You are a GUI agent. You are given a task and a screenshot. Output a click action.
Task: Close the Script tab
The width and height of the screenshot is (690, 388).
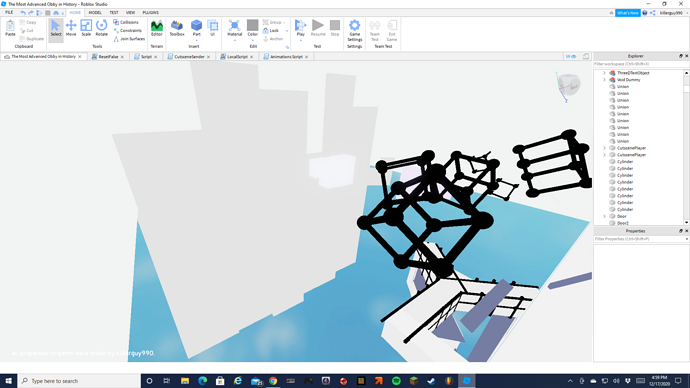coord(156,57)
